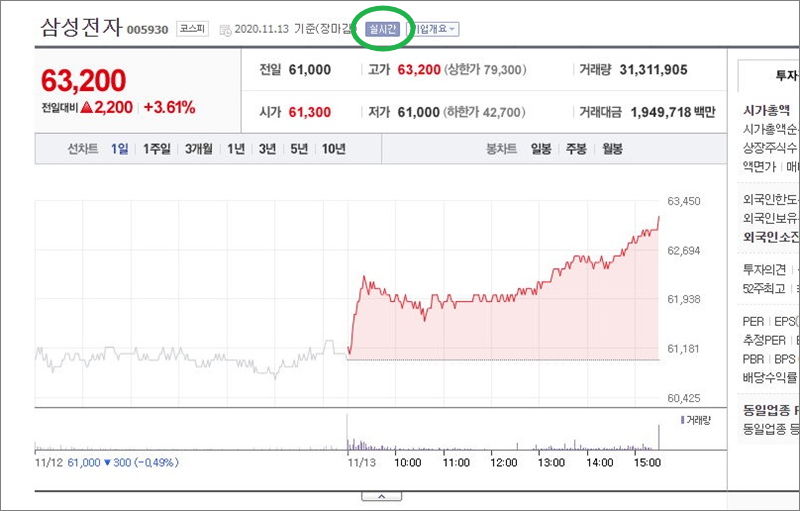Click the 상장주식수 sidebar entry
The image size is (800, 511).
point(769,148)
